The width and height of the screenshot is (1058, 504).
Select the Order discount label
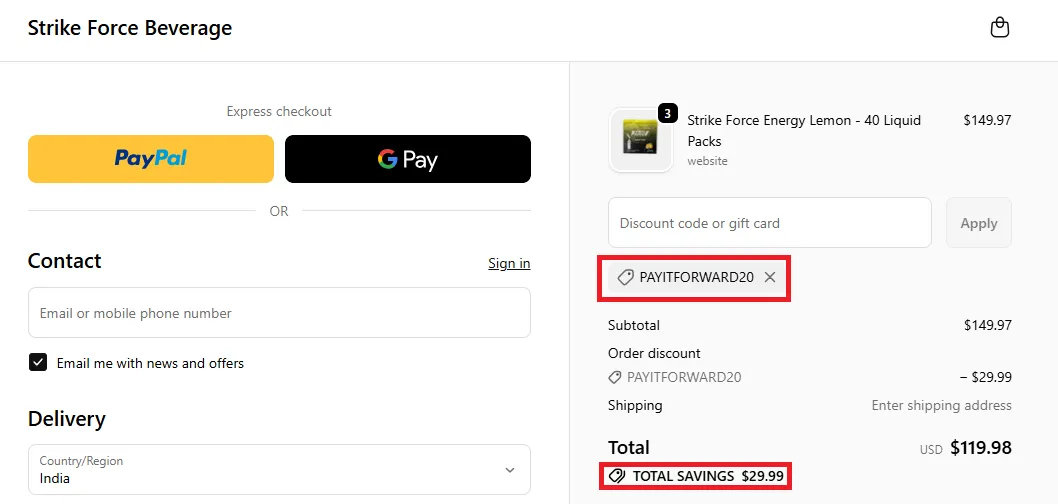654,353
